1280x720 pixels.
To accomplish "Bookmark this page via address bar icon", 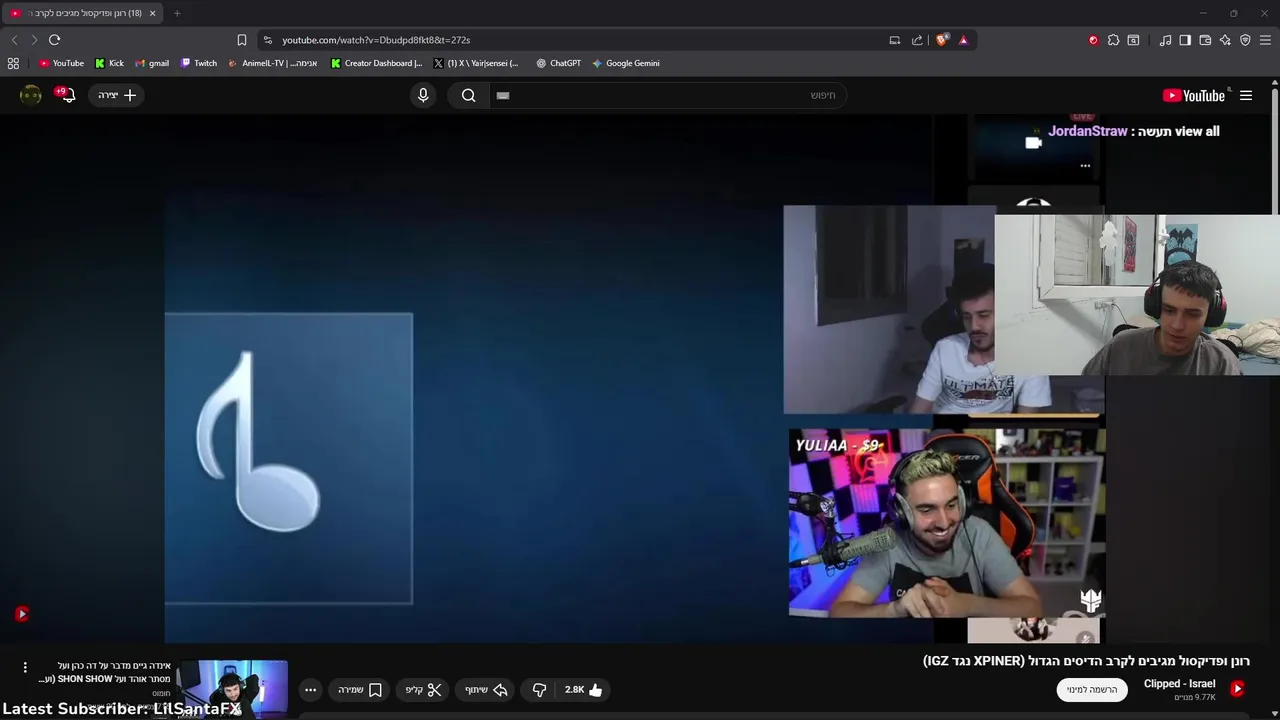I will tap(241, 40).
